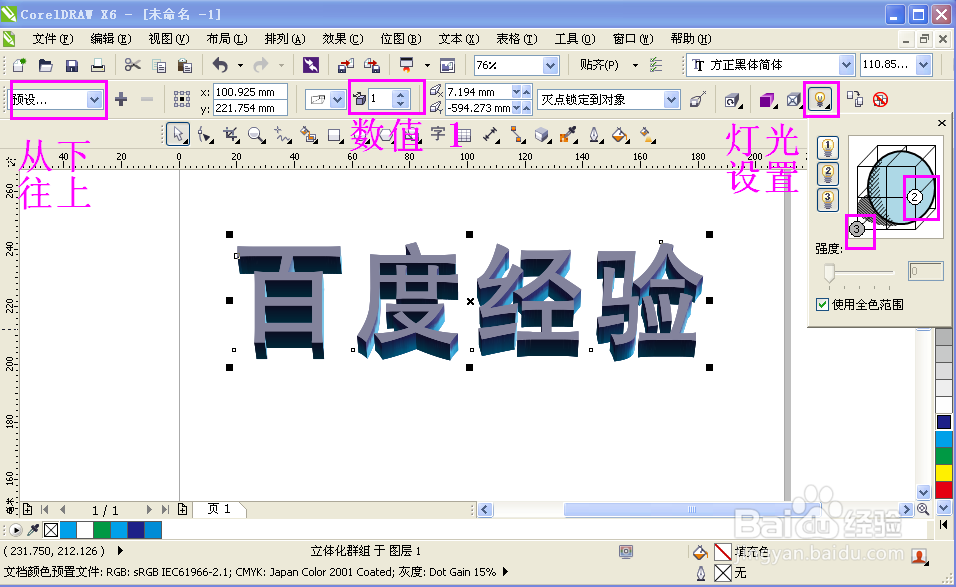The height and width of the screenshot is (587, 956).
Task: Click the save document icon
Action: point(70,64)
